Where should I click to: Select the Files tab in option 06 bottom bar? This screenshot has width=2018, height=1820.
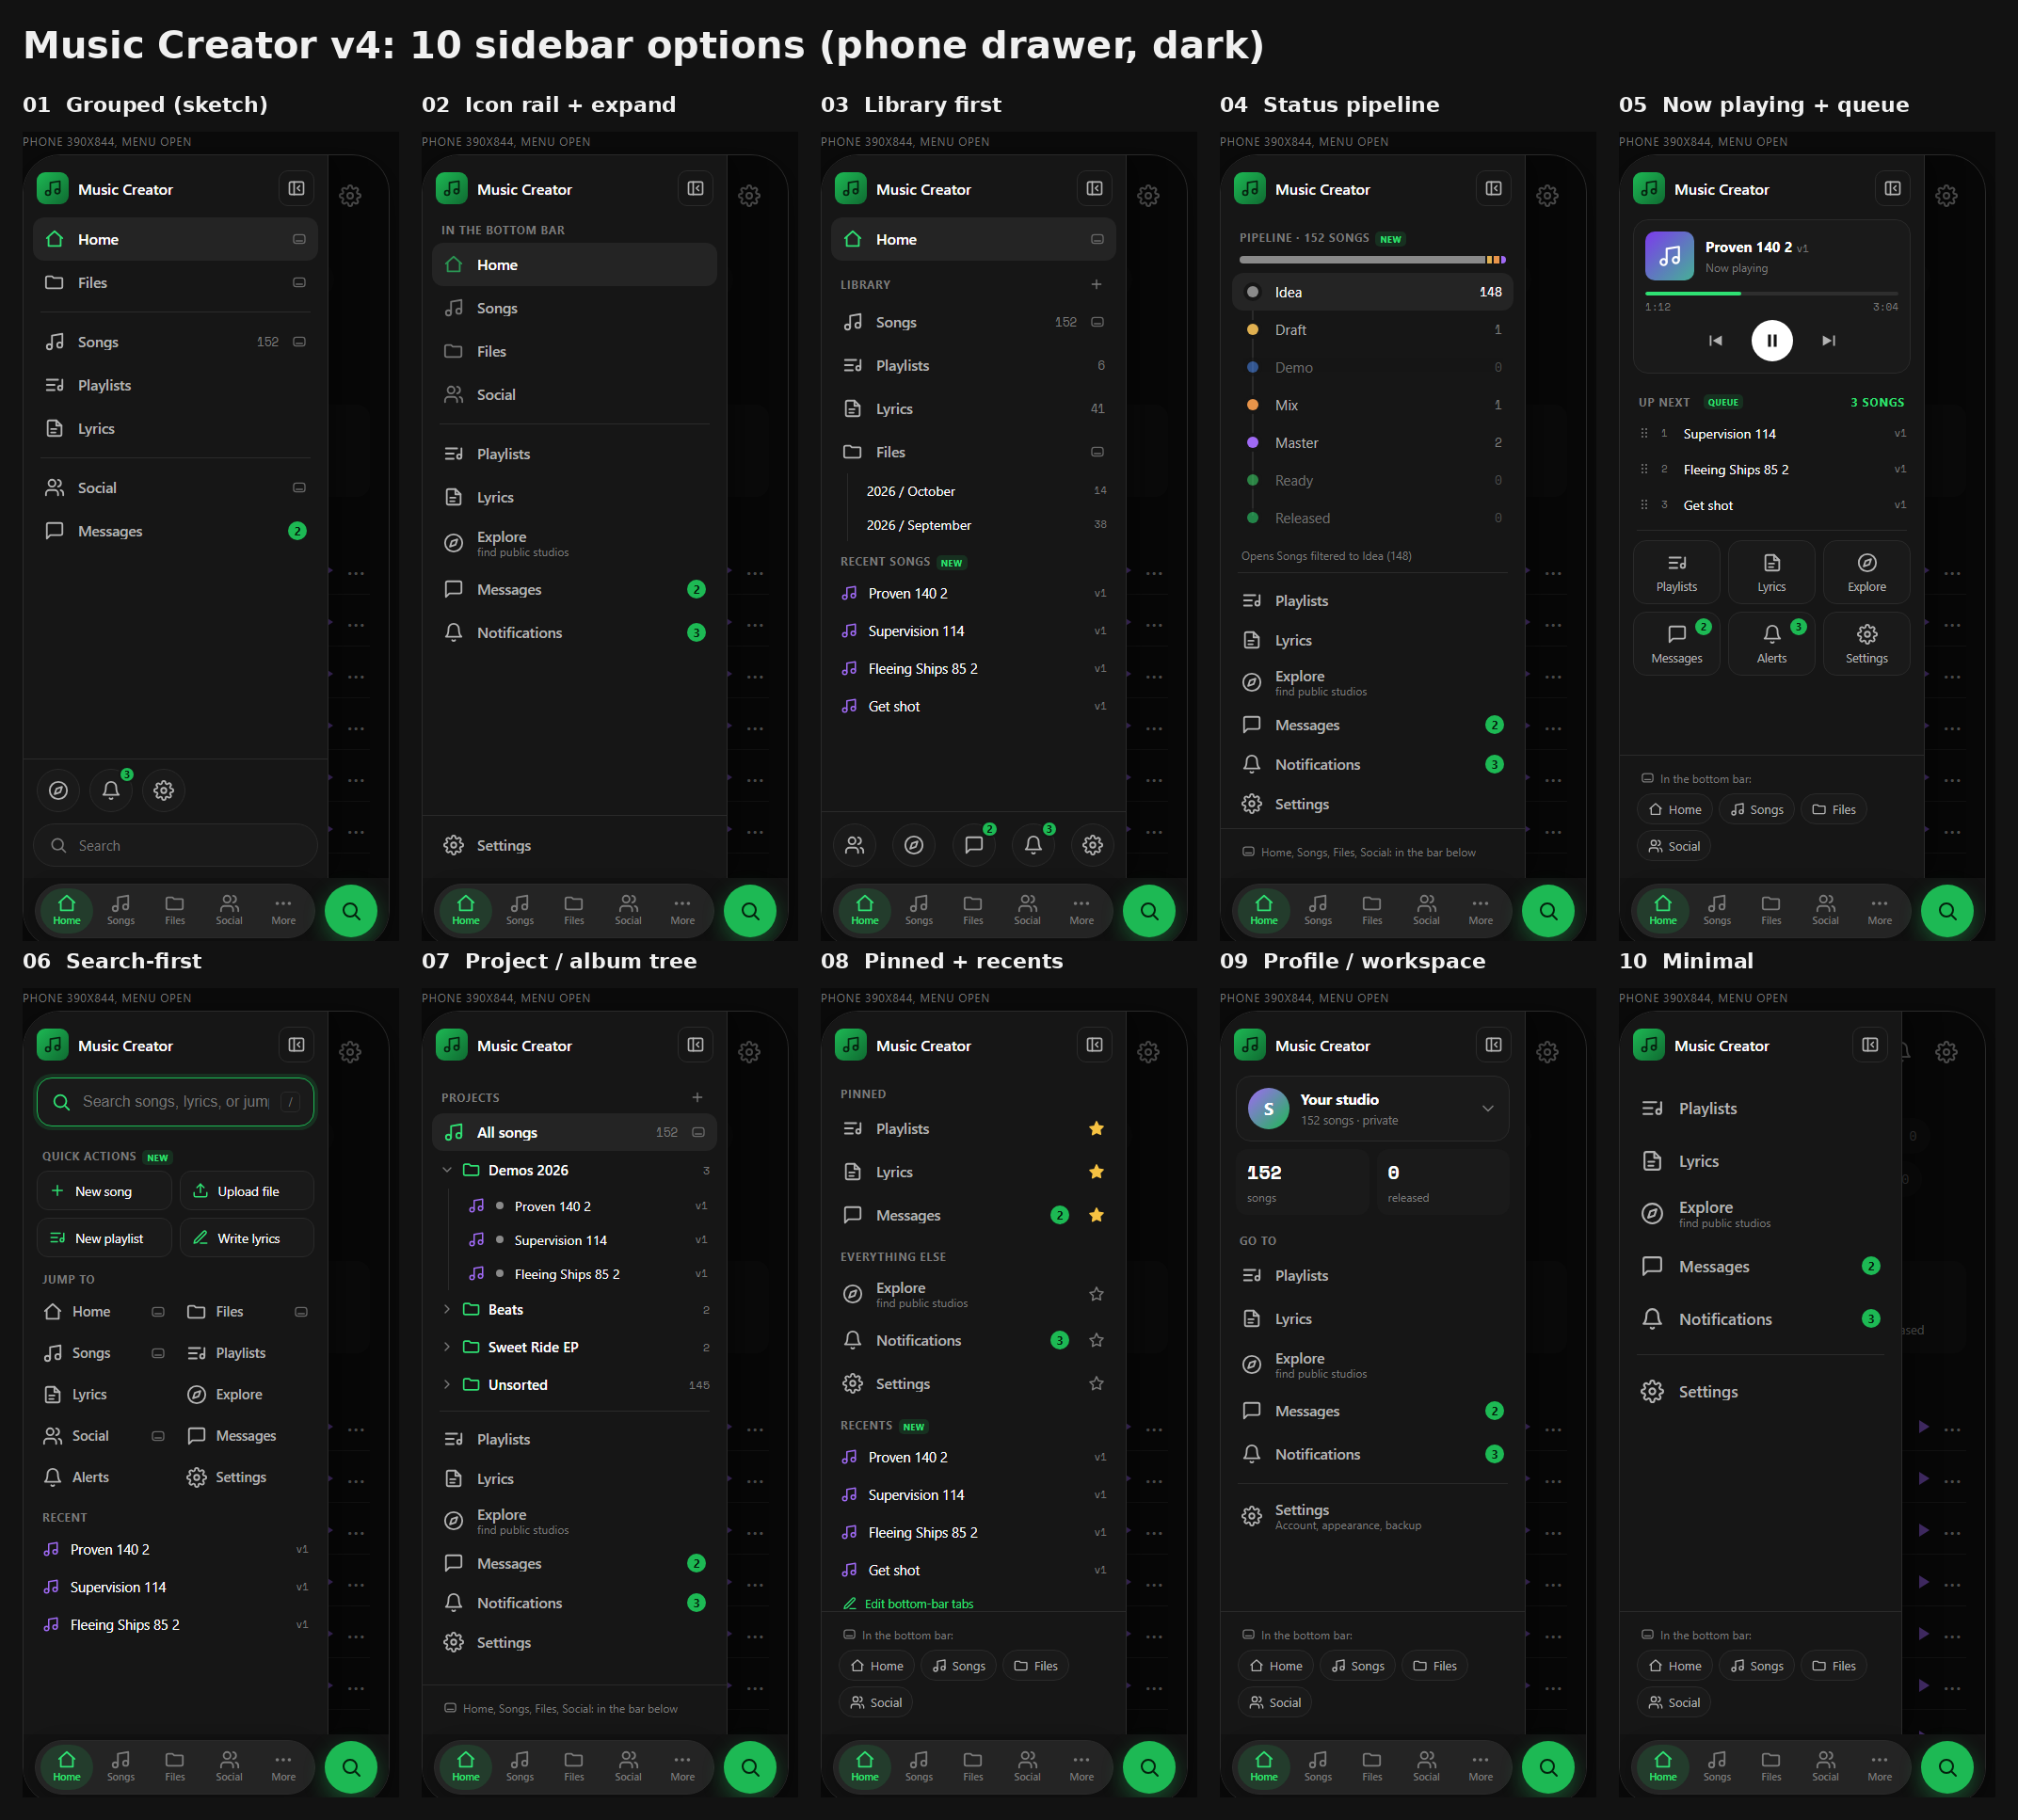coord(175,1767)
